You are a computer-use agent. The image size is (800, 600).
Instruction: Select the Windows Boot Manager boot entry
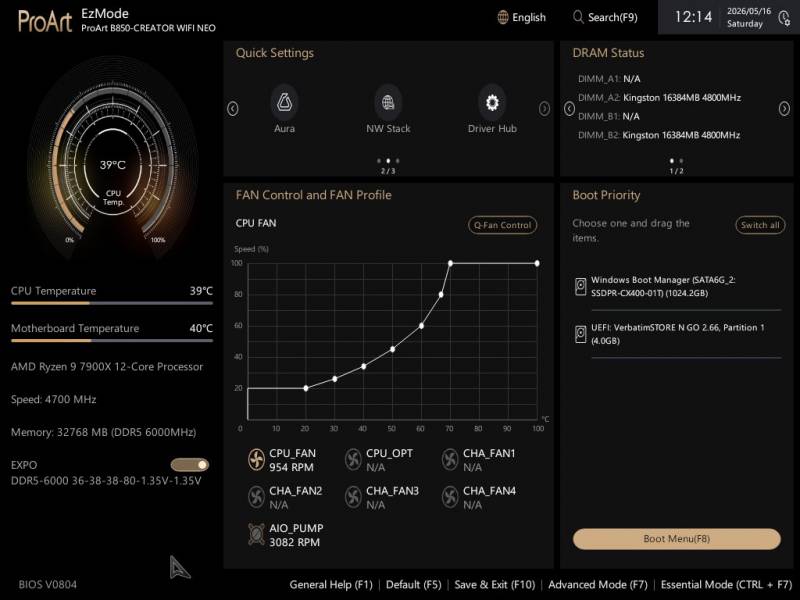(678, 287)
